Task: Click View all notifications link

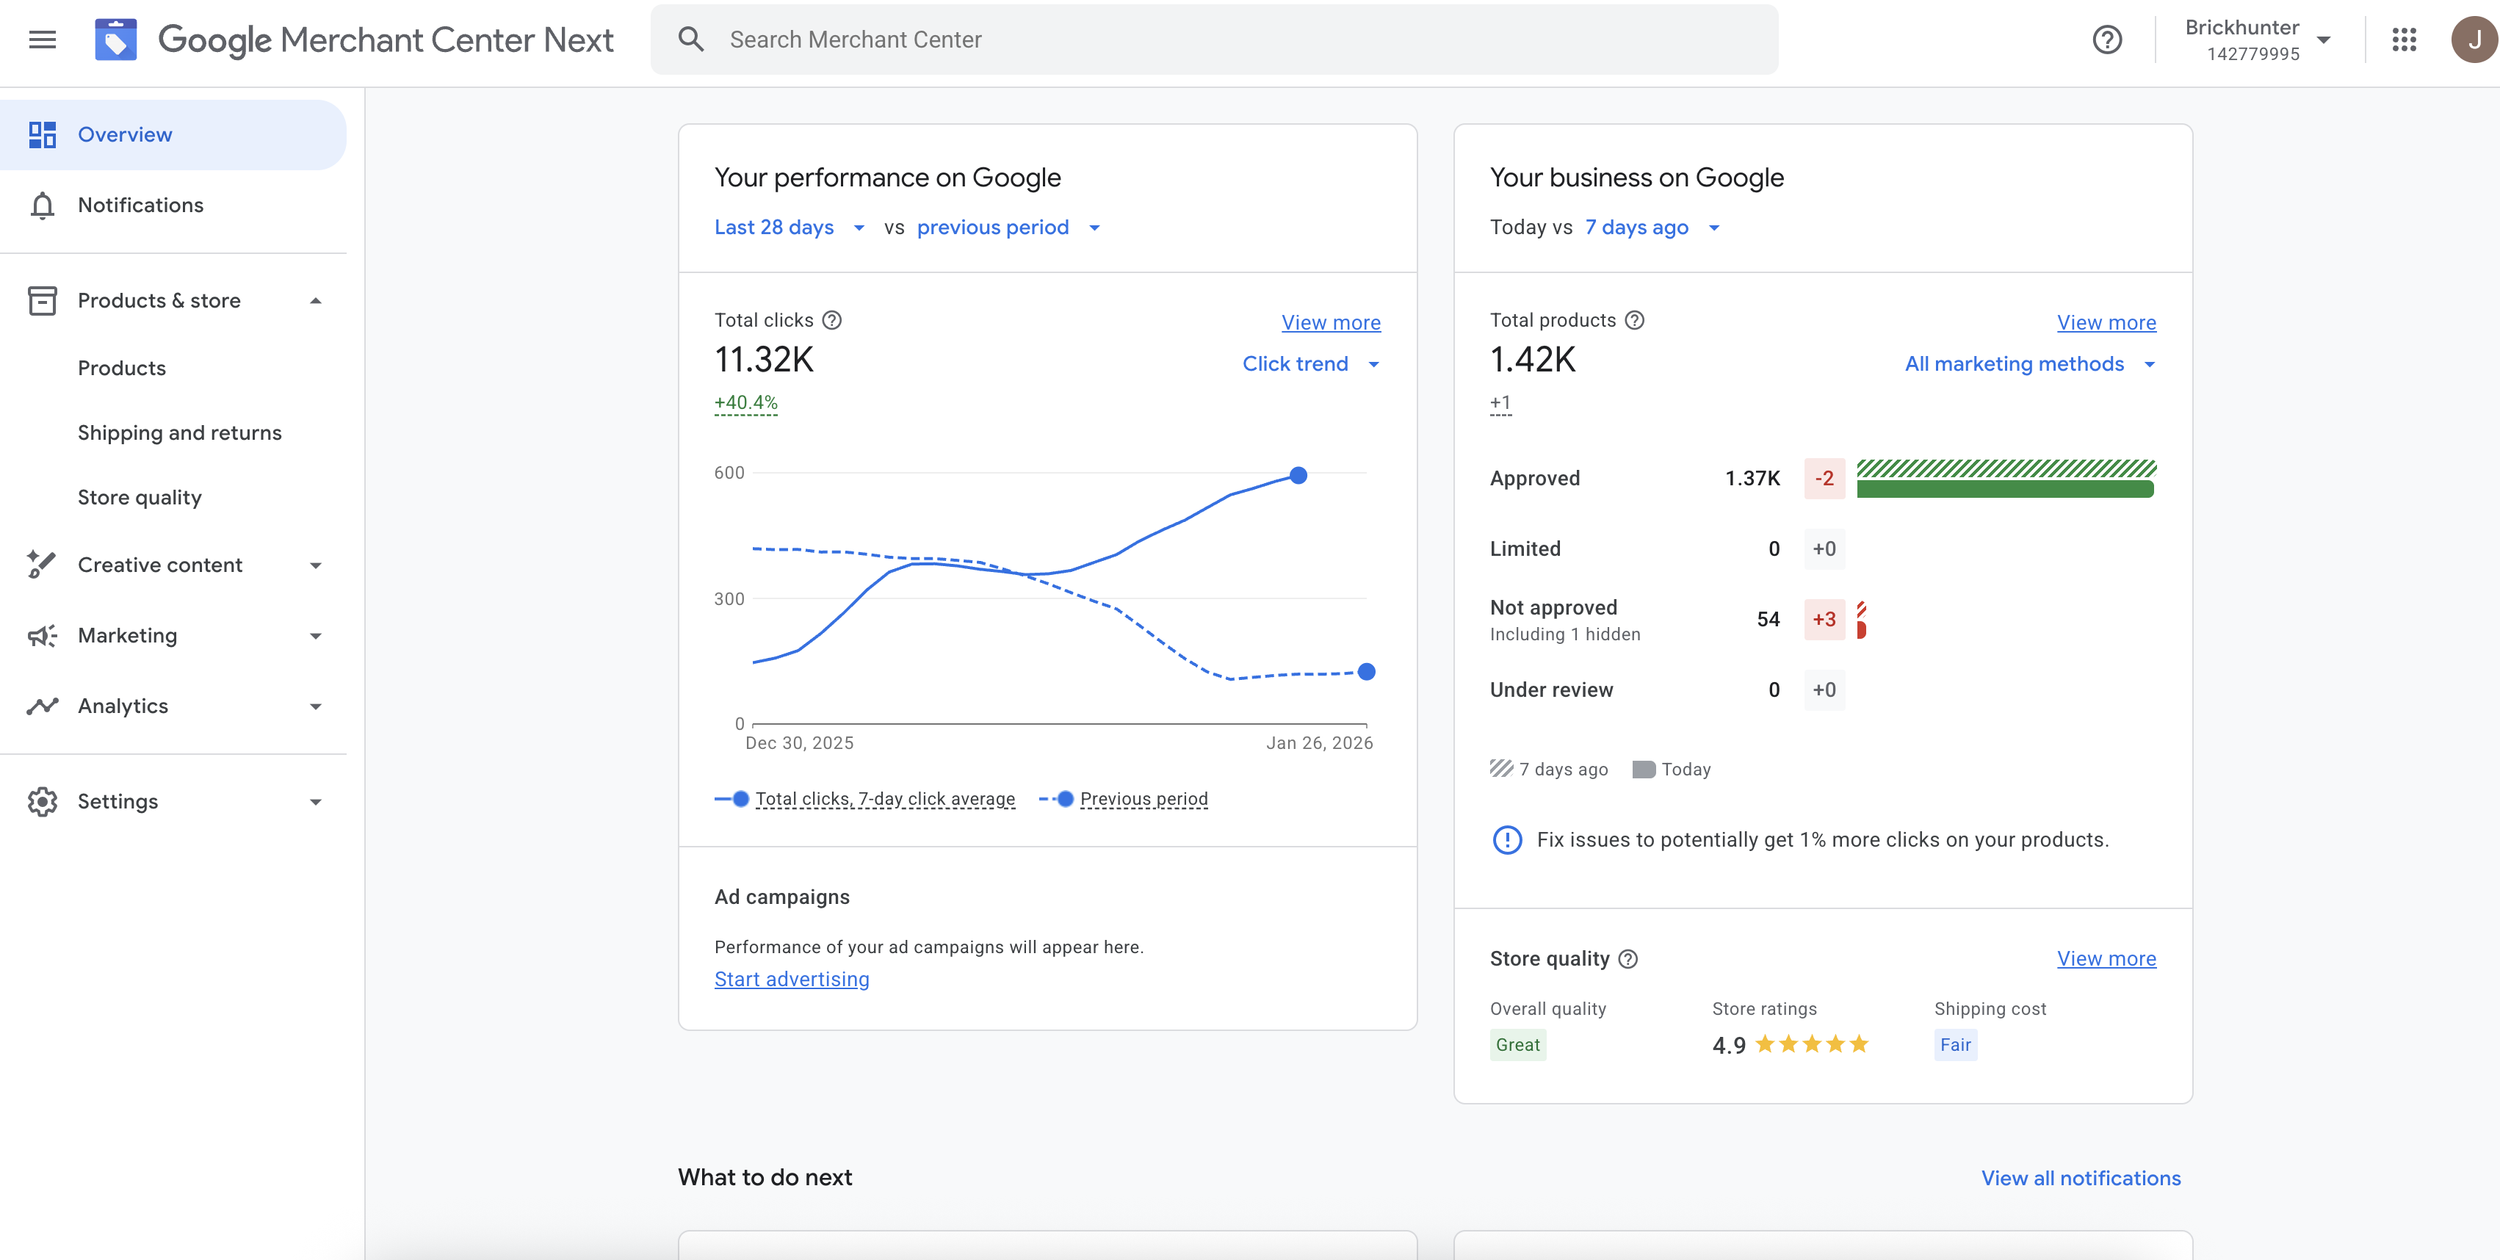Action: click(x=2080, y=1178)
